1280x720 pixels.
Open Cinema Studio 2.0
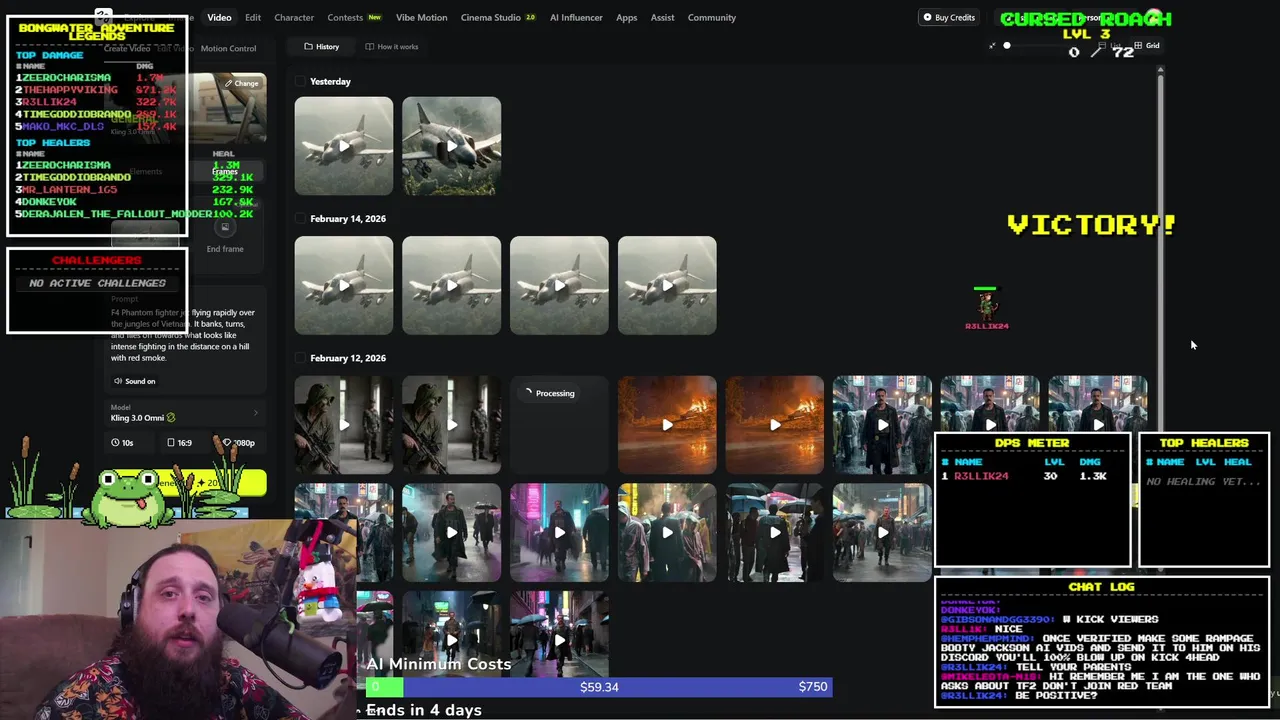[x=498, y=17]
